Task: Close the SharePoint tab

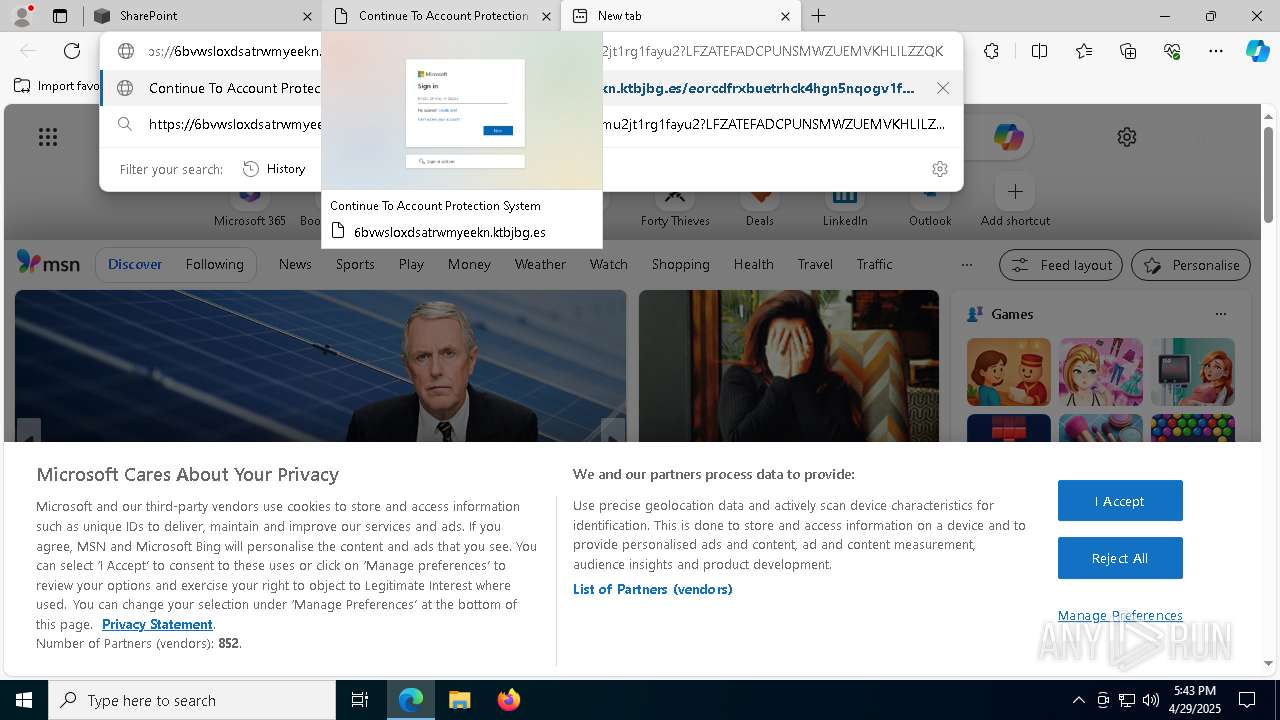Action: click(x=306, y=16)
